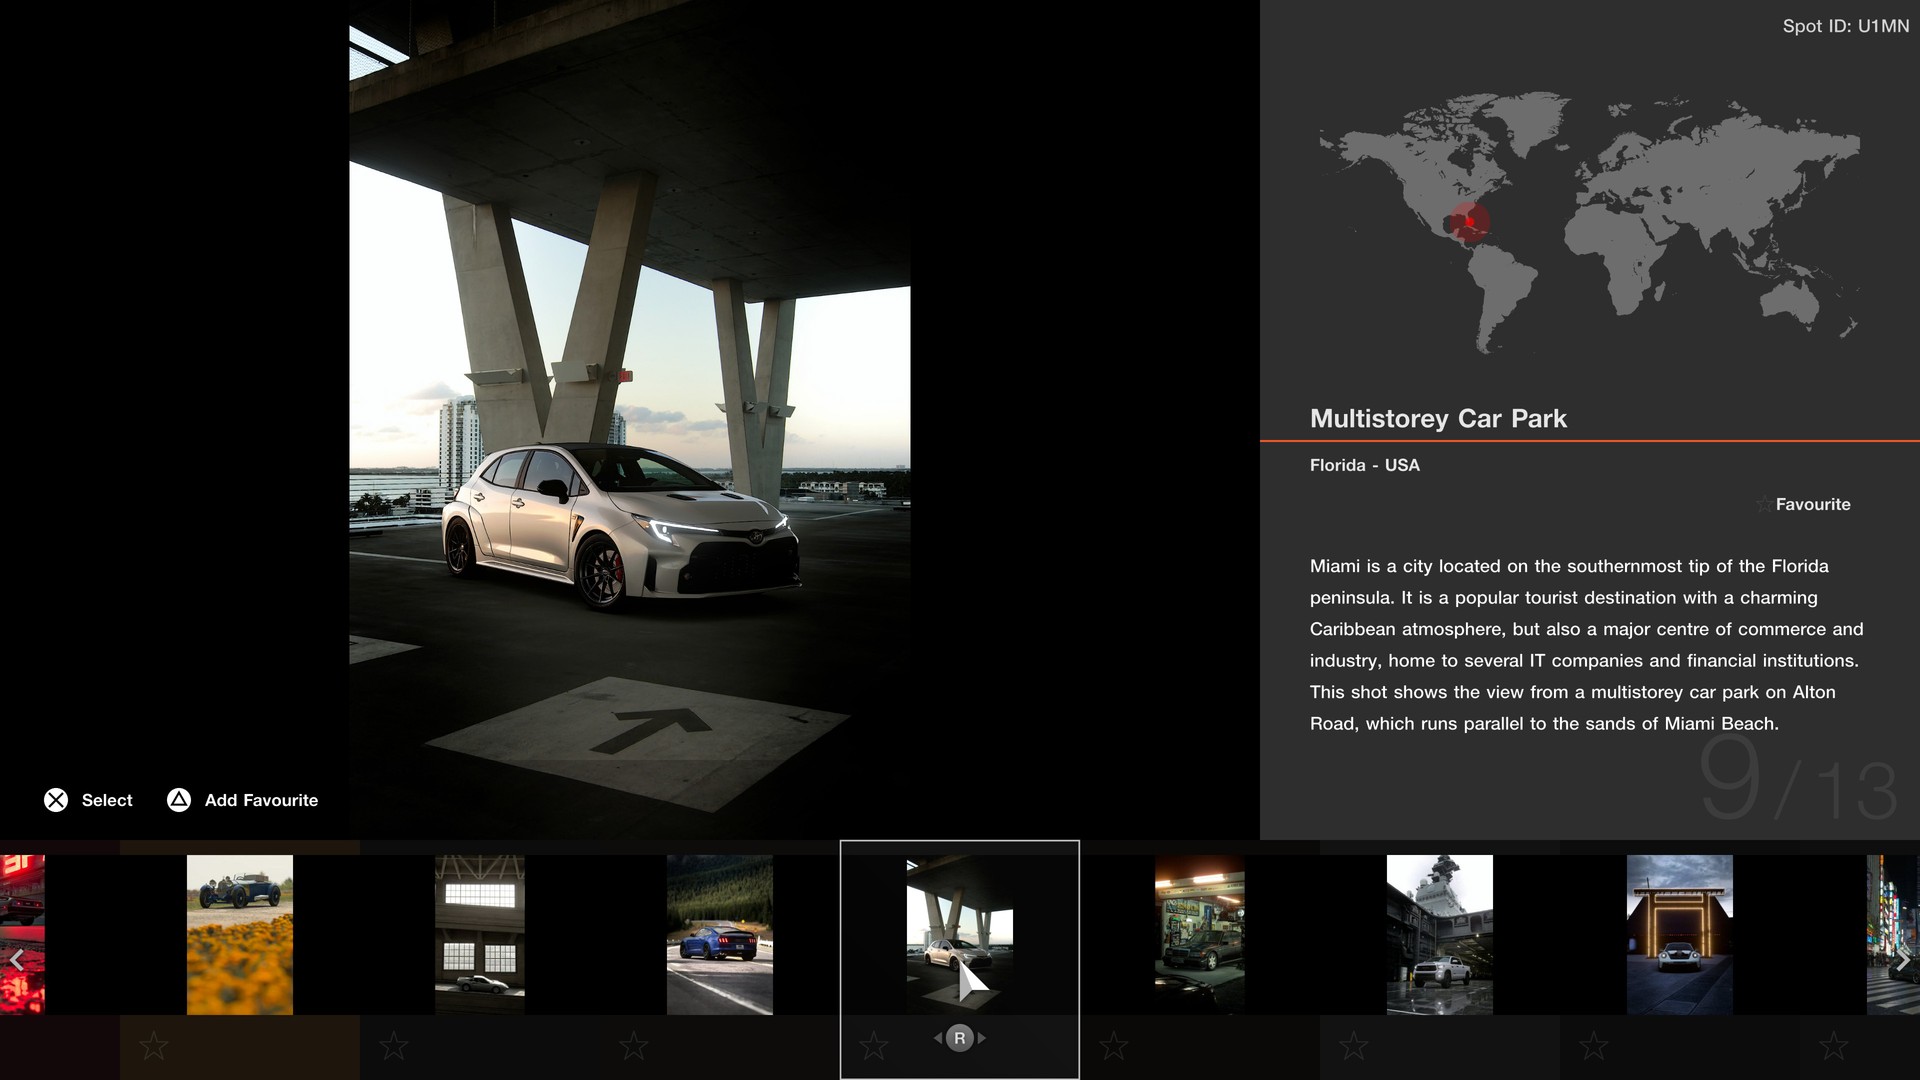Click the Favourite label in info panel
Image resolution: width=1920 pixels, height=1080 pixels.
(1812, 504)
